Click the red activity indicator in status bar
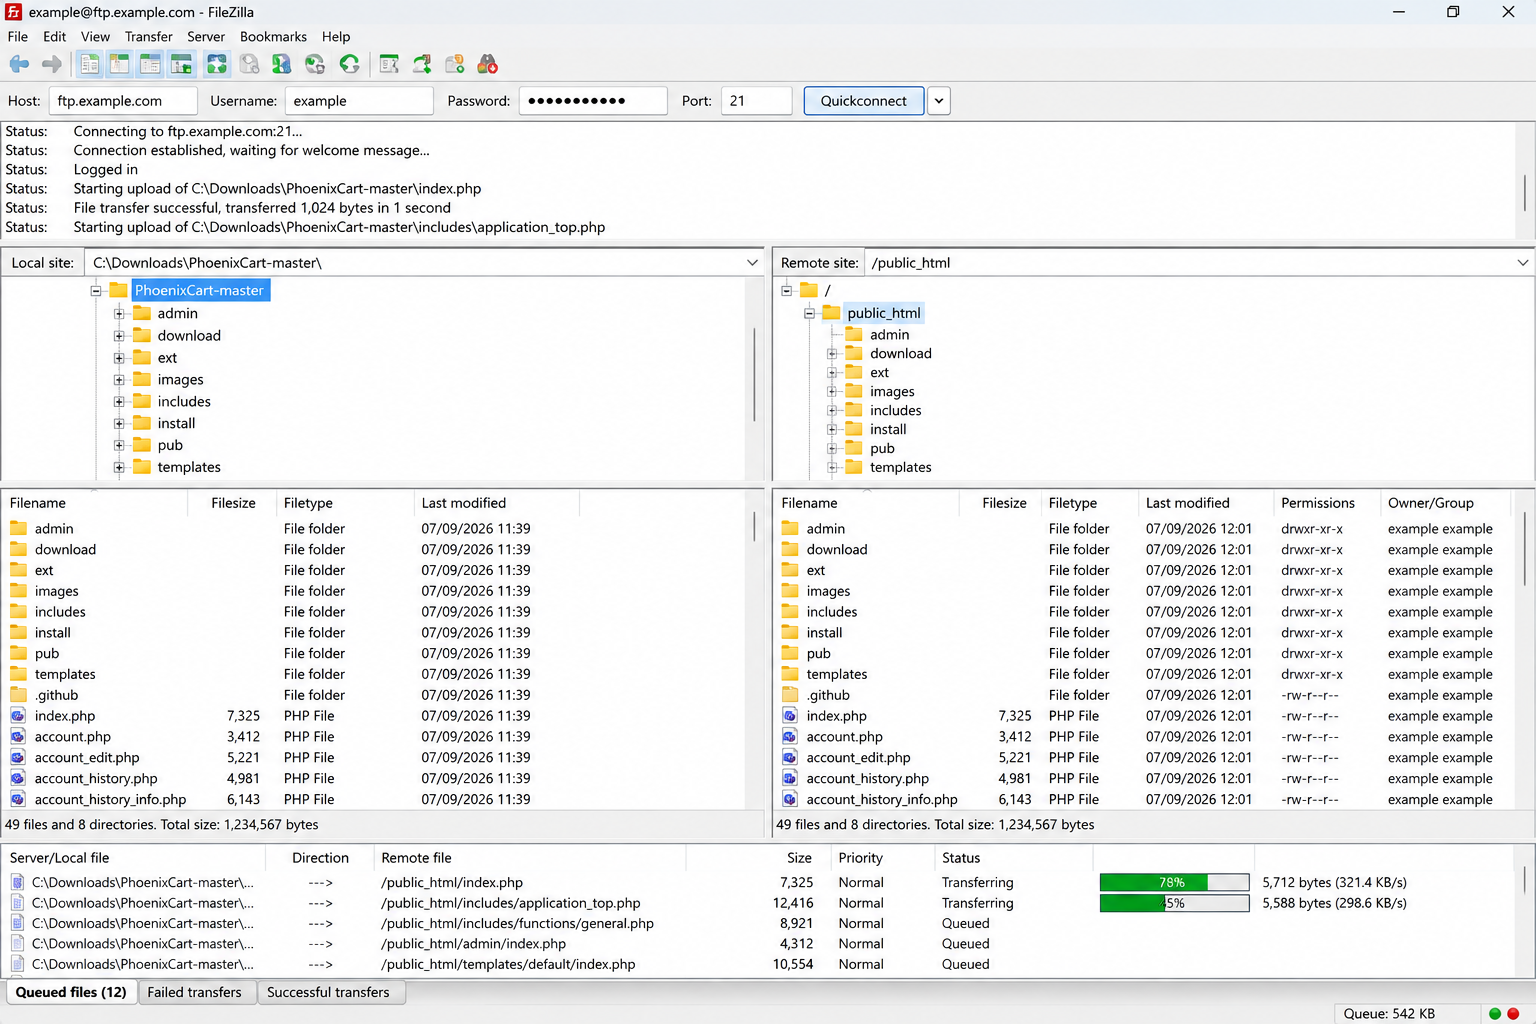This screenshot has width=1536, height=1024. pos(1513,1014)
